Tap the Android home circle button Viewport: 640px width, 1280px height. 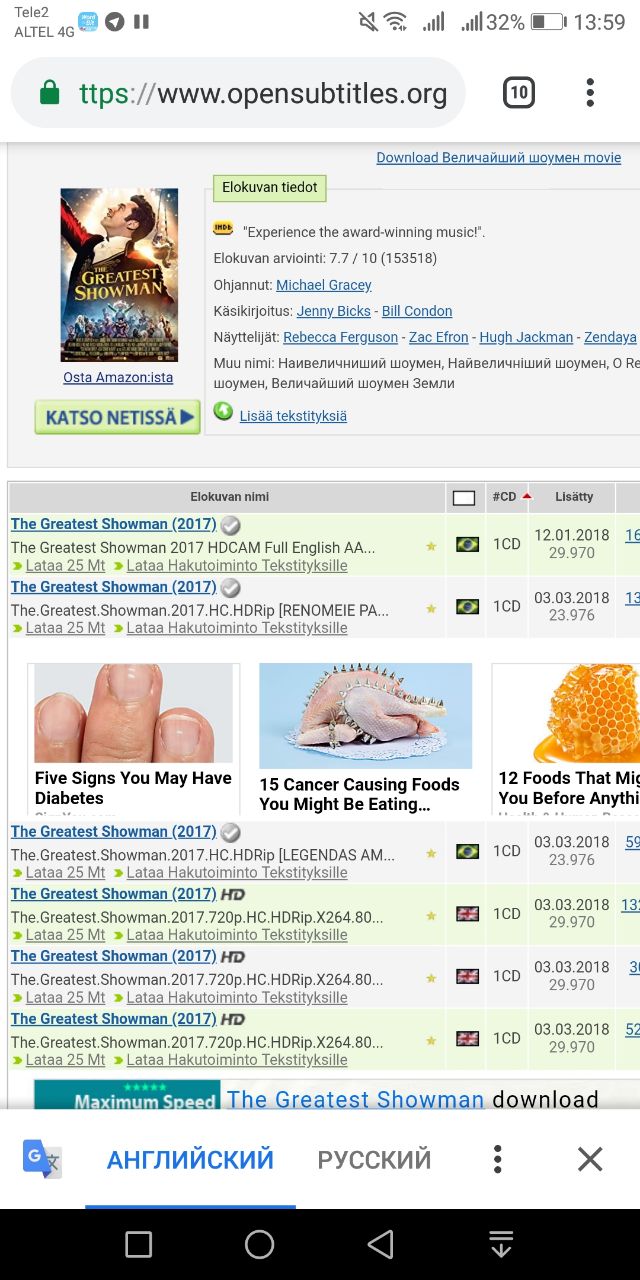point(259,1244)
